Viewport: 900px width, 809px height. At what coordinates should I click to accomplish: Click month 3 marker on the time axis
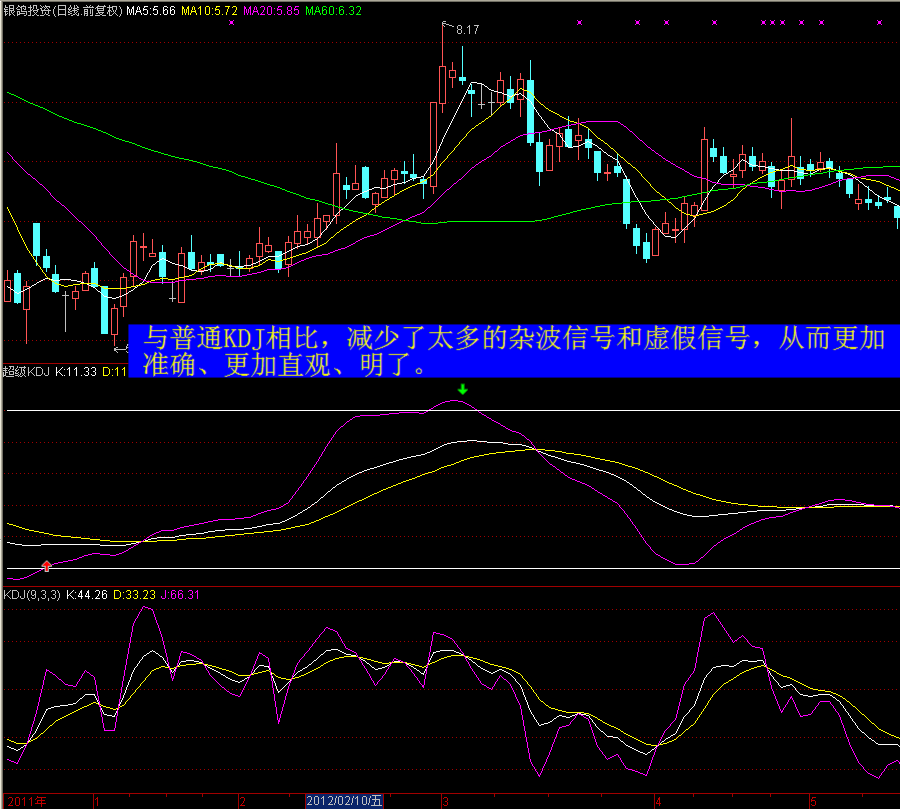(x=444, y=801)
